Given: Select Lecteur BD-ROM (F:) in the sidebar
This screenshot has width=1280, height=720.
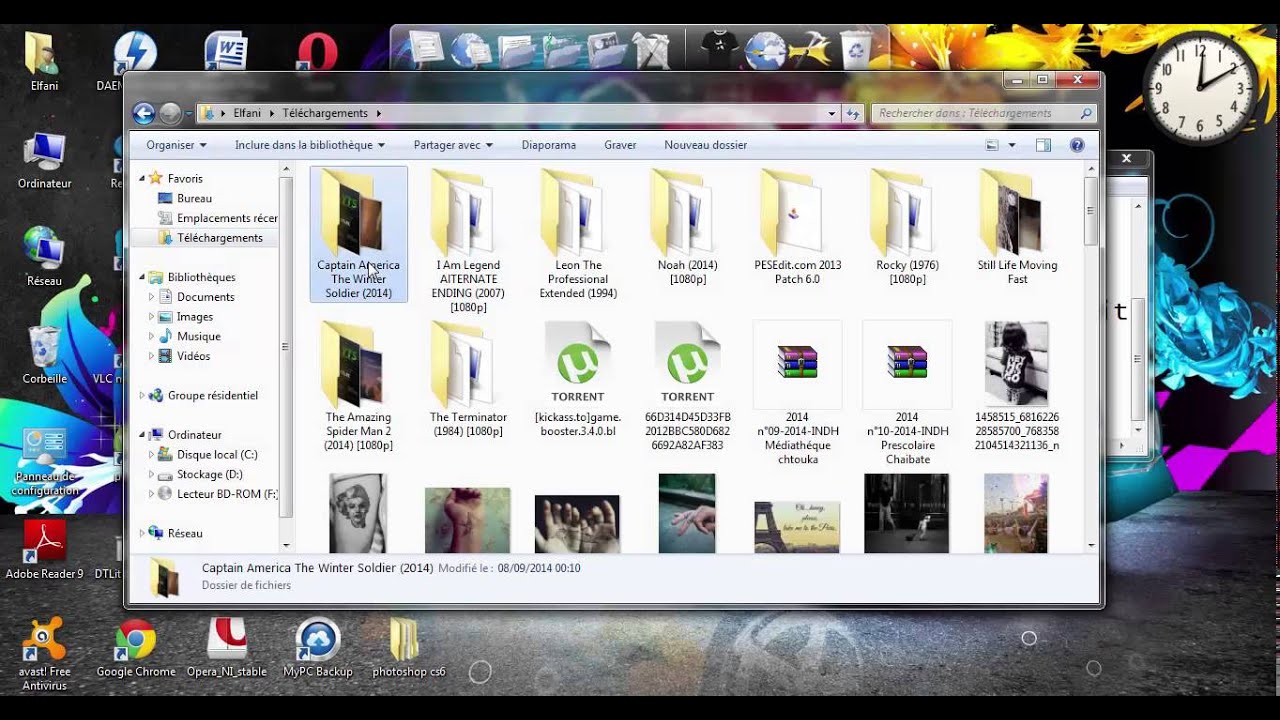Looking at the screenshot, I should point(217,494).
